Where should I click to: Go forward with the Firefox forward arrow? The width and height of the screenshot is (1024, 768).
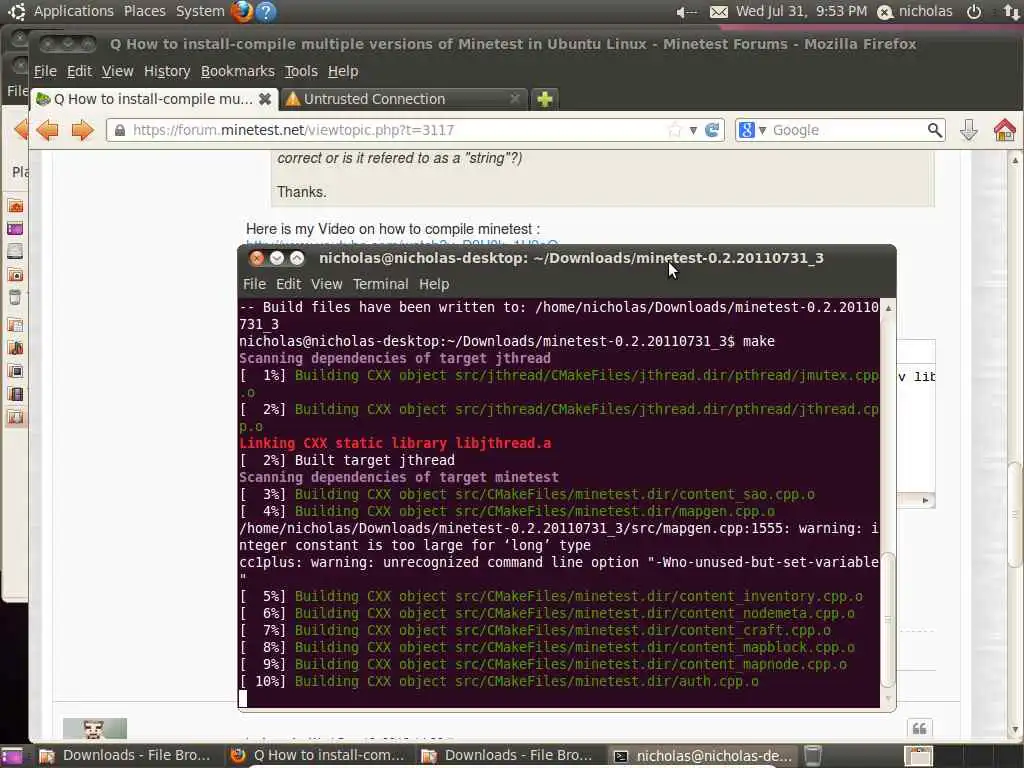click(82, 130)
